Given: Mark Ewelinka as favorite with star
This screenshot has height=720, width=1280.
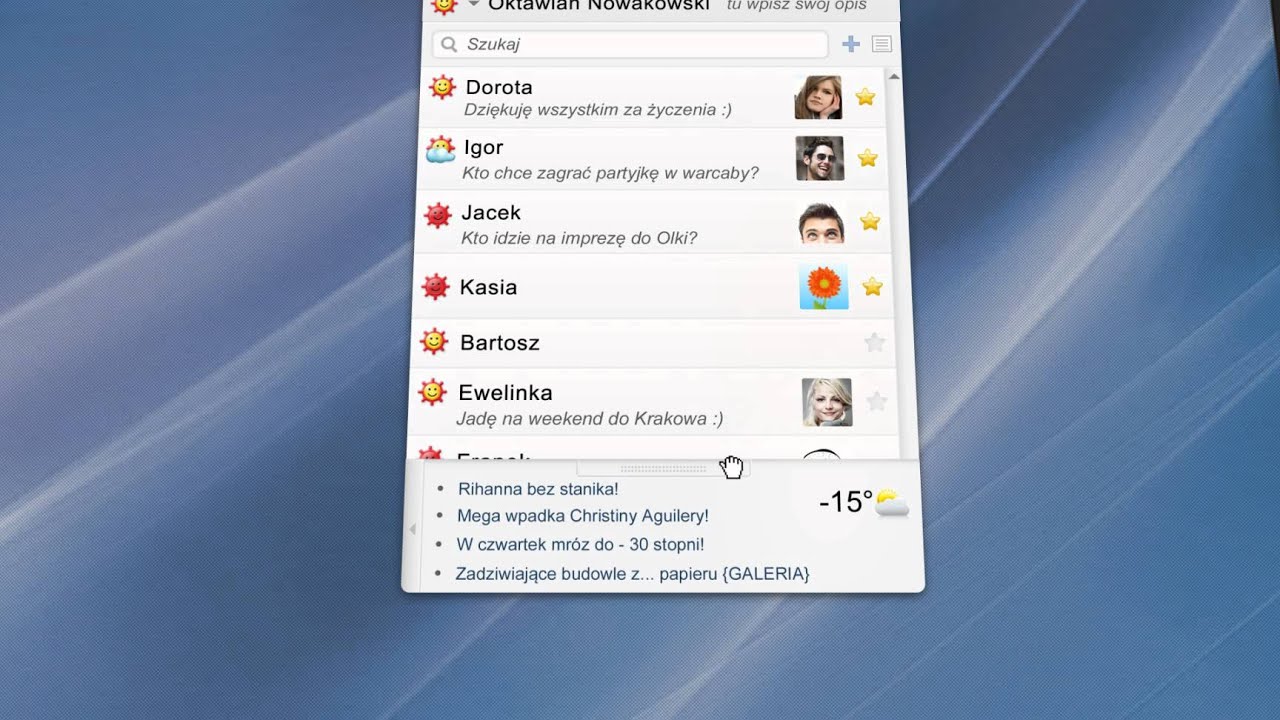Looking at the screenshot, I should click(876, 402).
